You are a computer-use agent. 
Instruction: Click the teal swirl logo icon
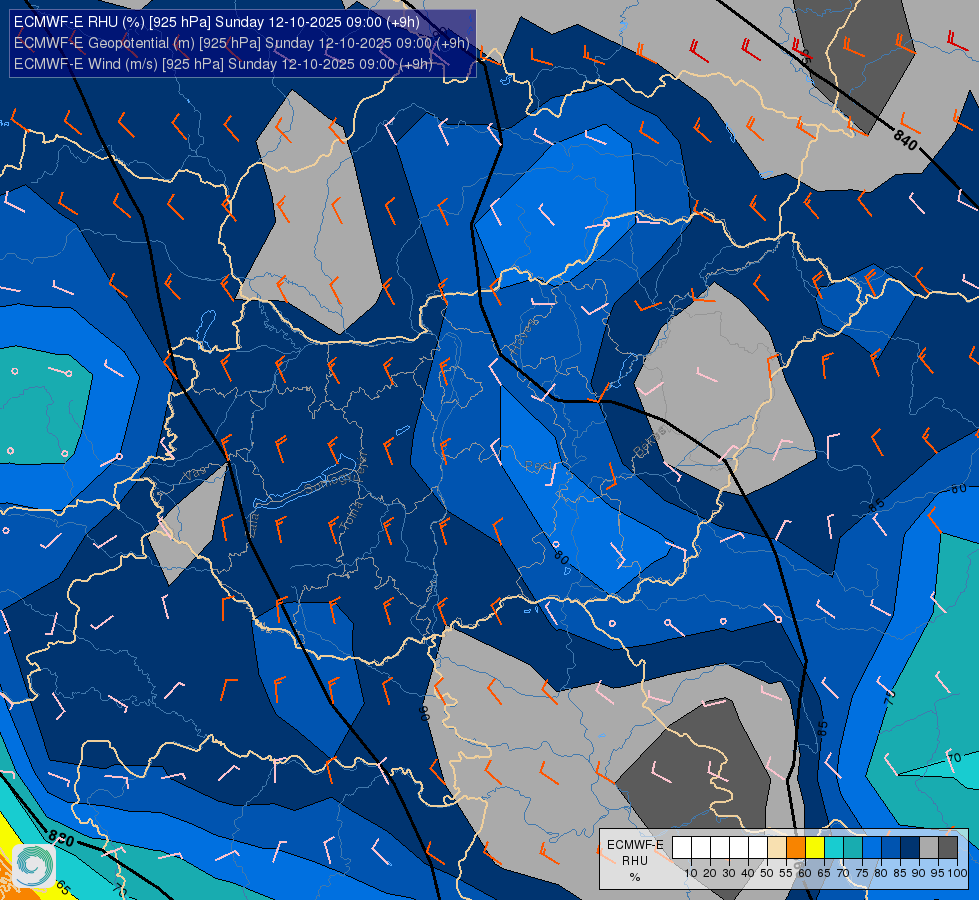(34, 865)
